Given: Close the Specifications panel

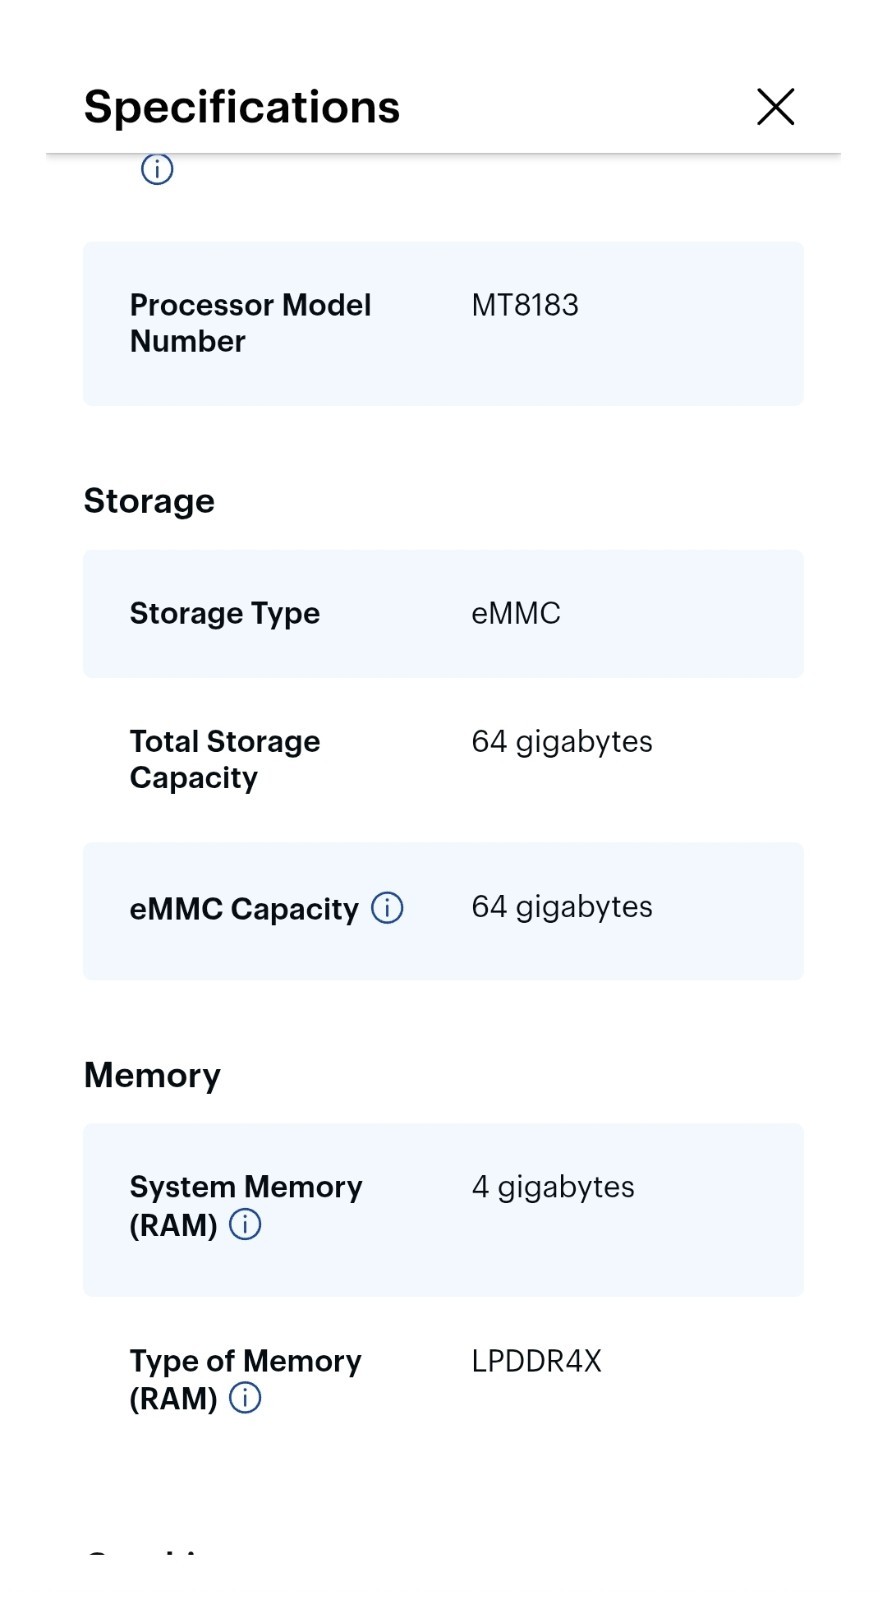Looking at the screenshot, I should [775, 107].
